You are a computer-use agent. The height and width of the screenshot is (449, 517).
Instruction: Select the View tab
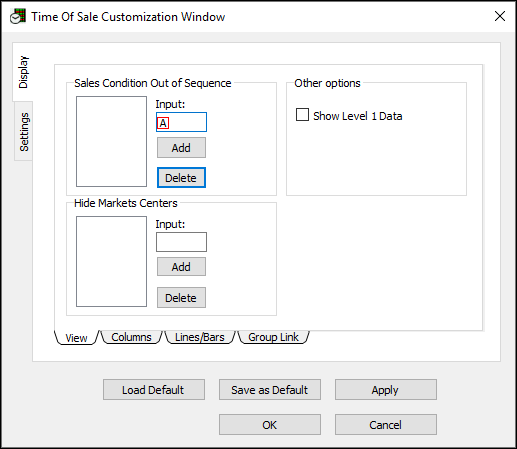click(x=76, y=338)
